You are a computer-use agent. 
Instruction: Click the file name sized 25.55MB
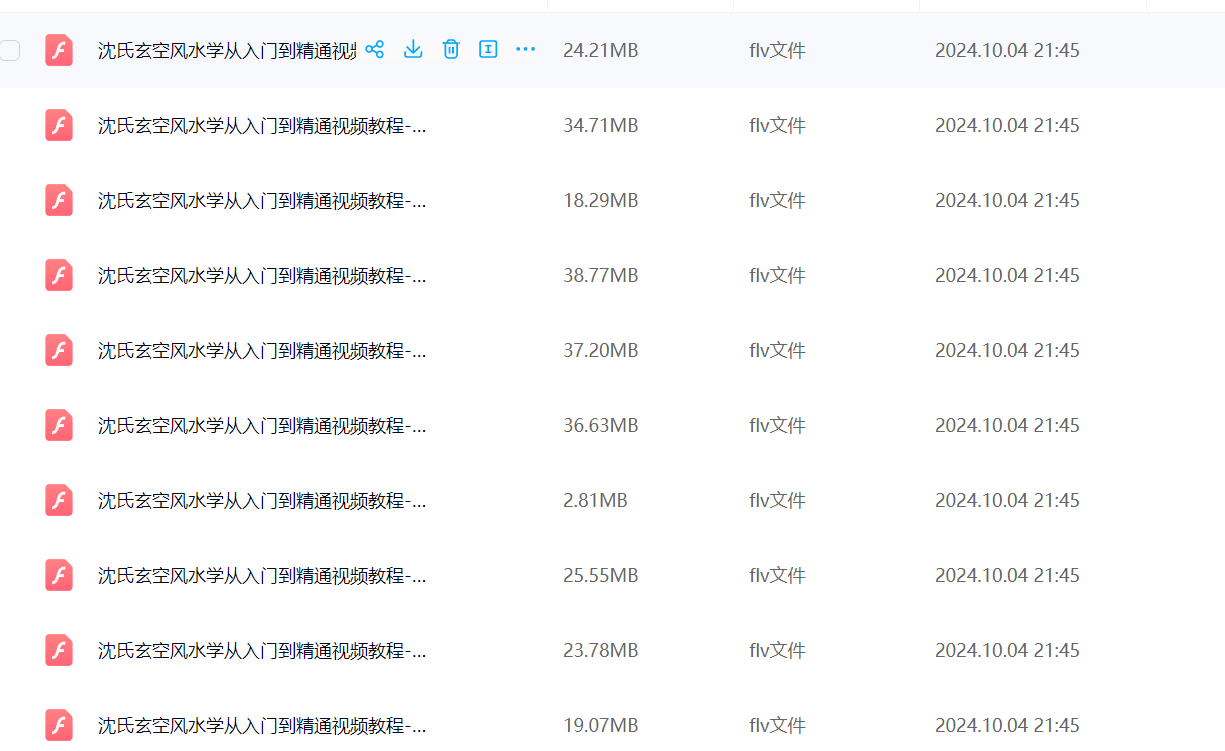(x=261, y=575)
